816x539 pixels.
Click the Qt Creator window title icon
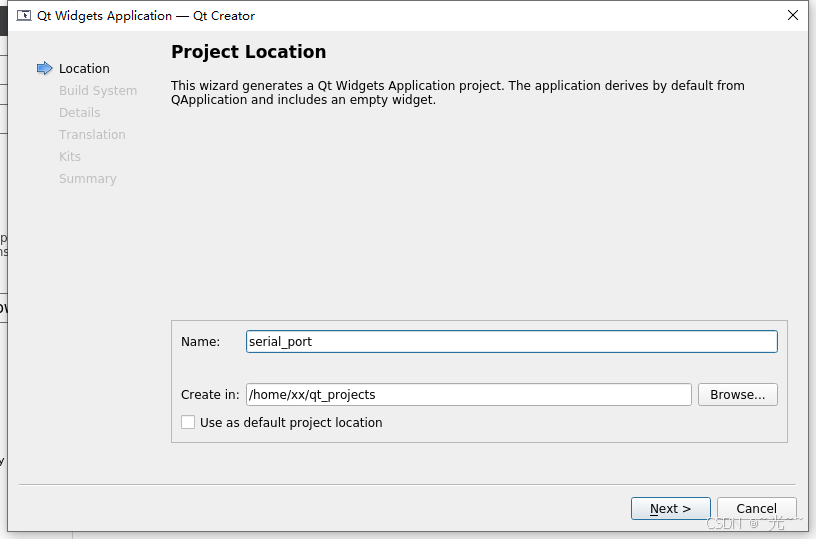click(24, 16)
